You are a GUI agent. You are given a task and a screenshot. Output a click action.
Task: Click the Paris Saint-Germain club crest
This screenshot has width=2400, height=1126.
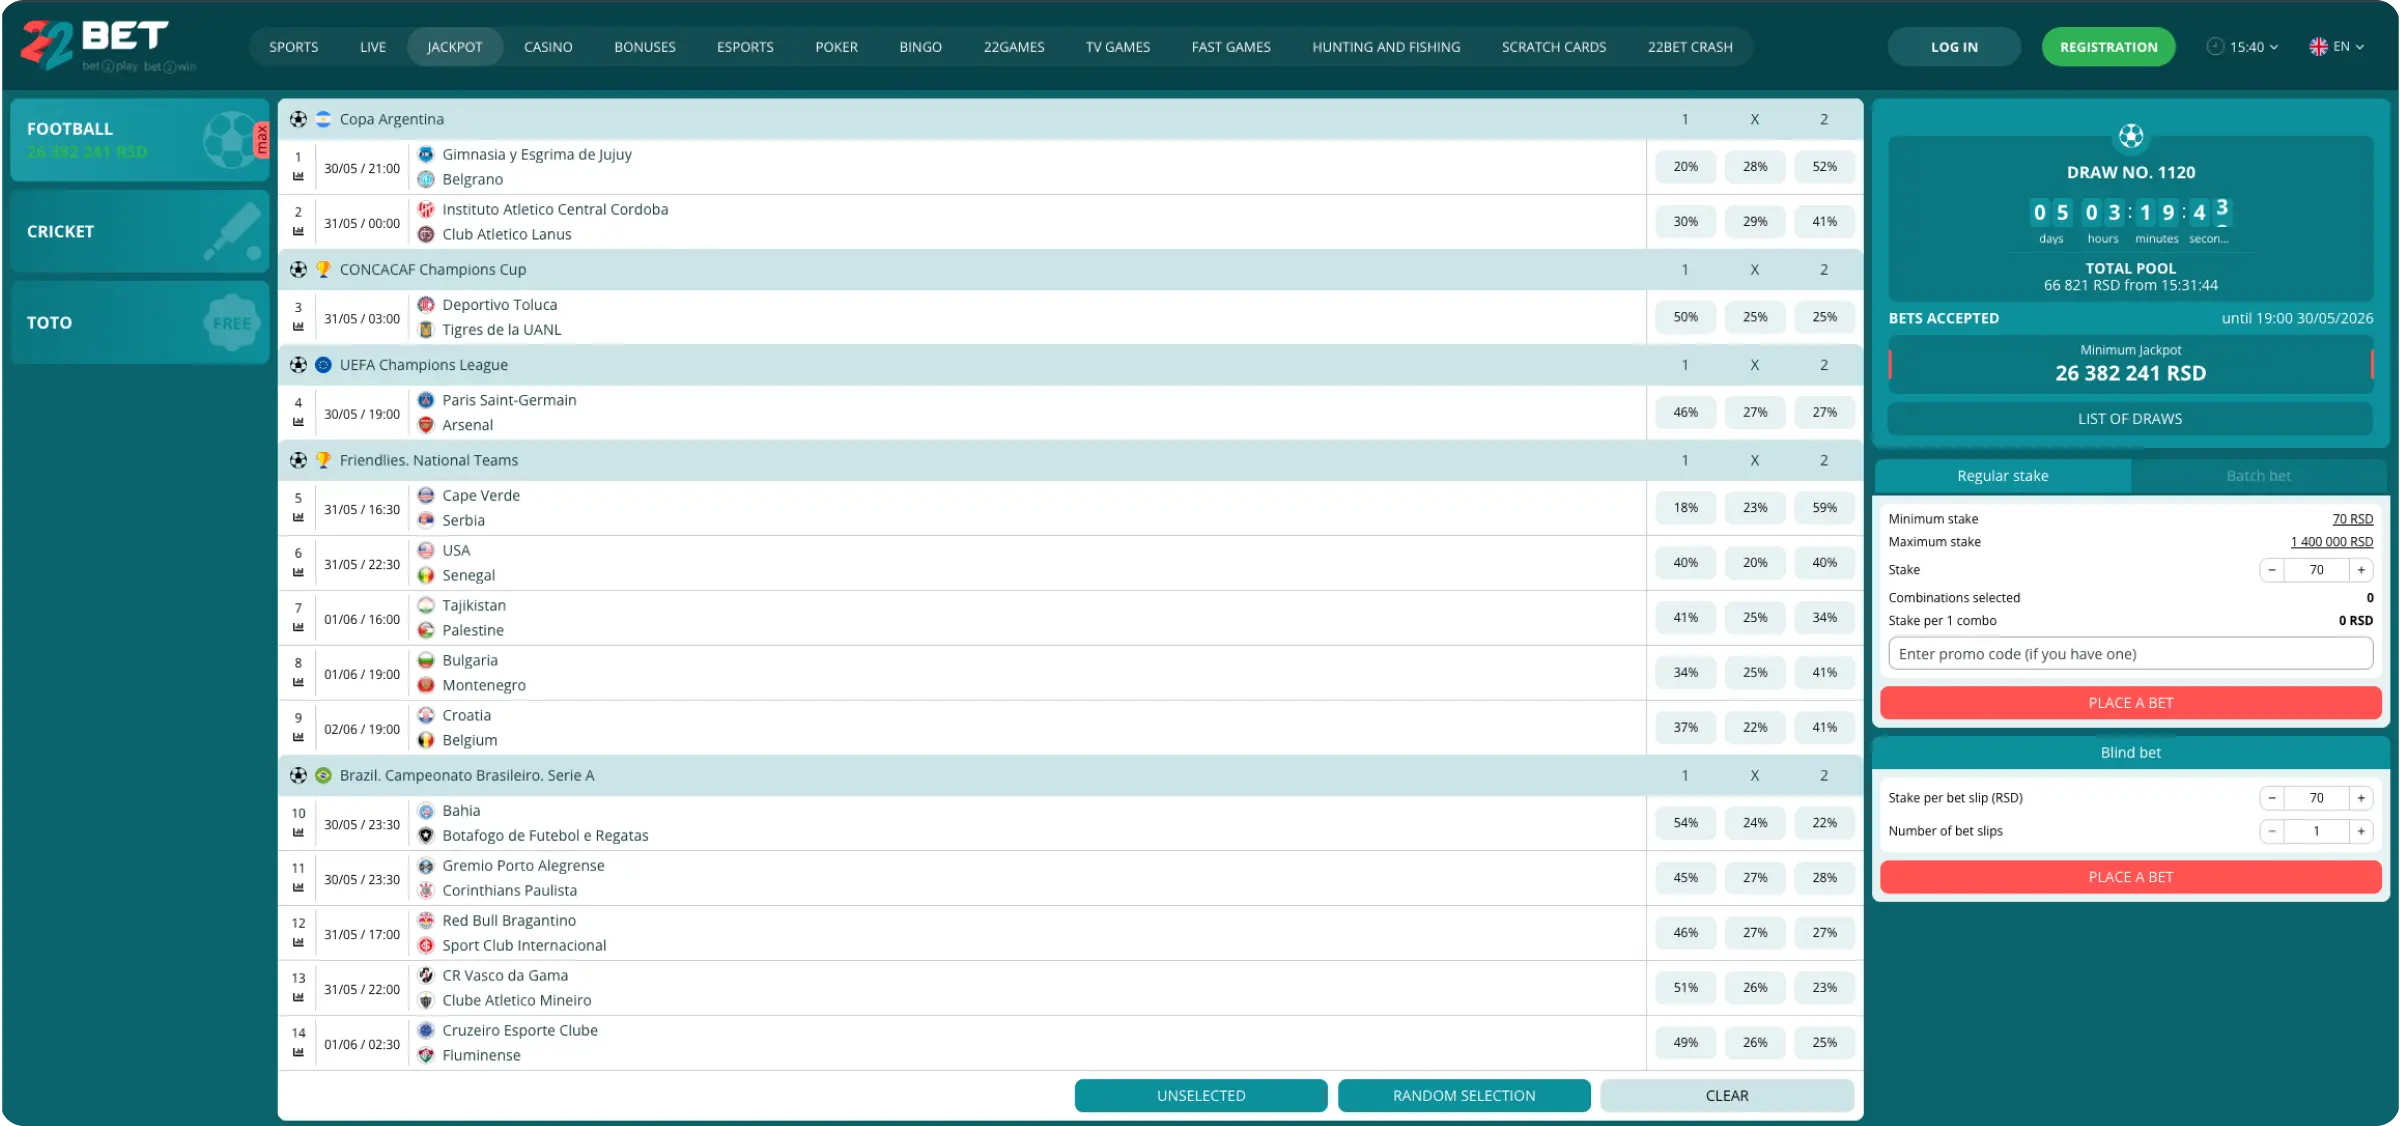(426, 400)
